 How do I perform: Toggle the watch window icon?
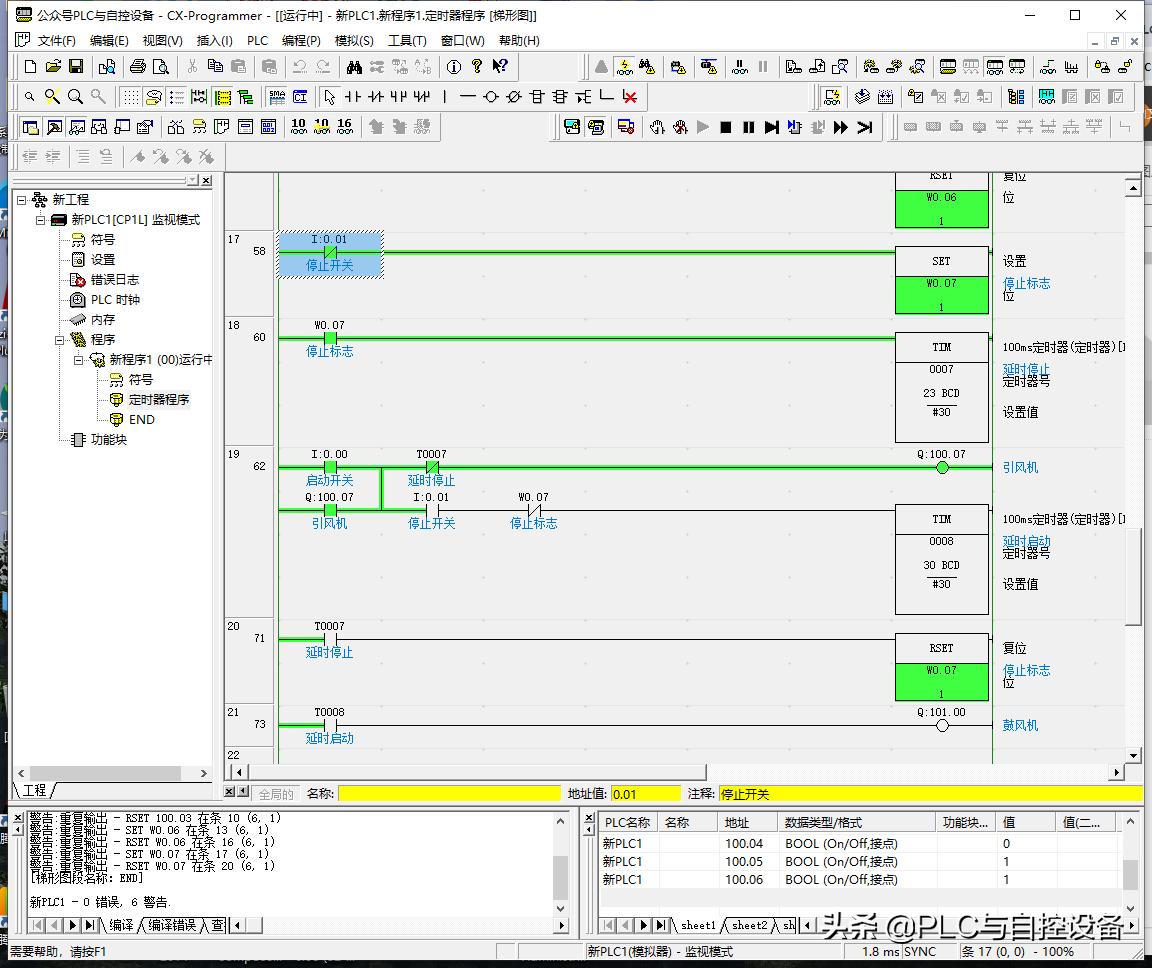click(76, 127)
